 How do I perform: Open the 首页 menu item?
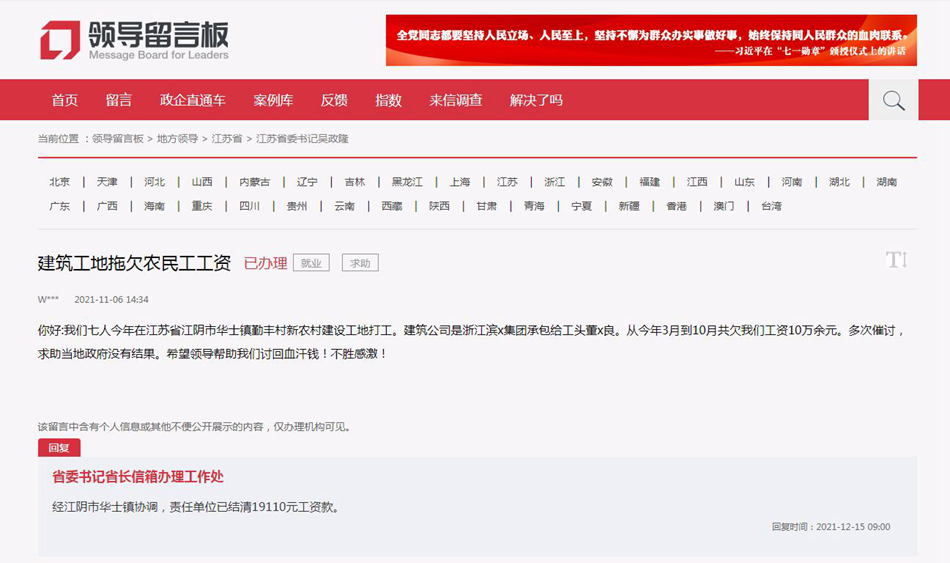(x=65, y=100)
